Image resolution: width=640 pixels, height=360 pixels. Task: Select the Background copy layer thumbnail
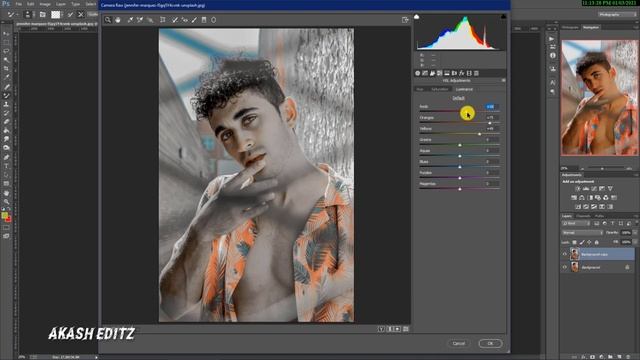point(574,254)
